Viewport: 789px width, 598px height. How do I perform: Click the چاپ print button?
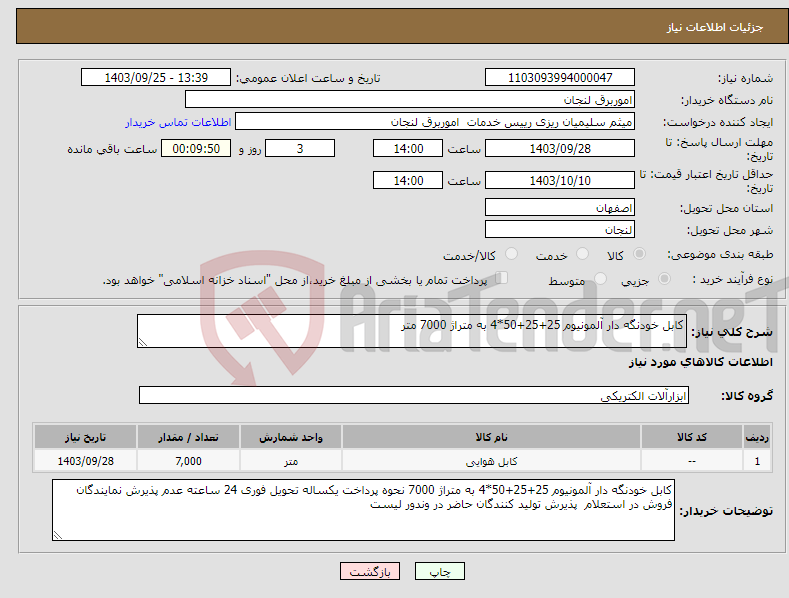coord(440,571)
